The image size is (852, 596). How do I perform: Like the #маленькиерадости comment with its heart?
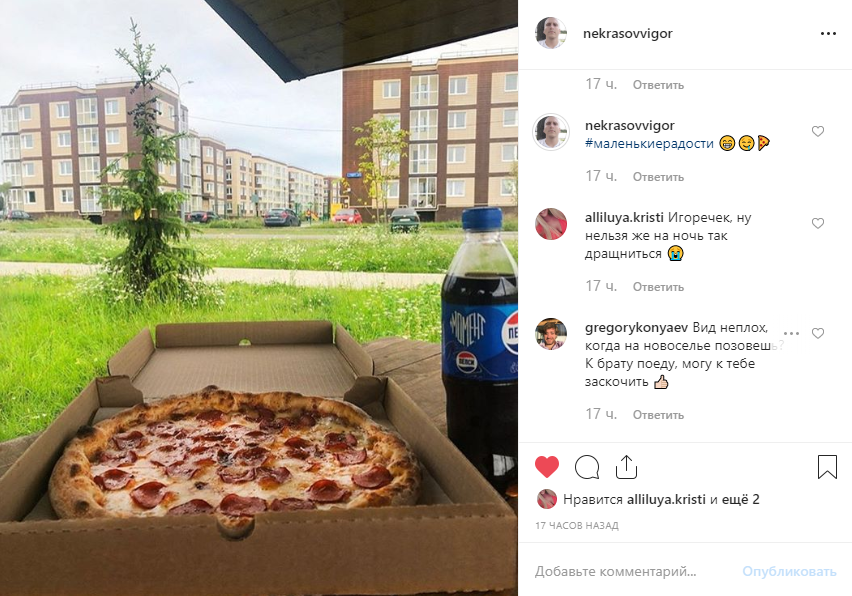click(818, 131)
